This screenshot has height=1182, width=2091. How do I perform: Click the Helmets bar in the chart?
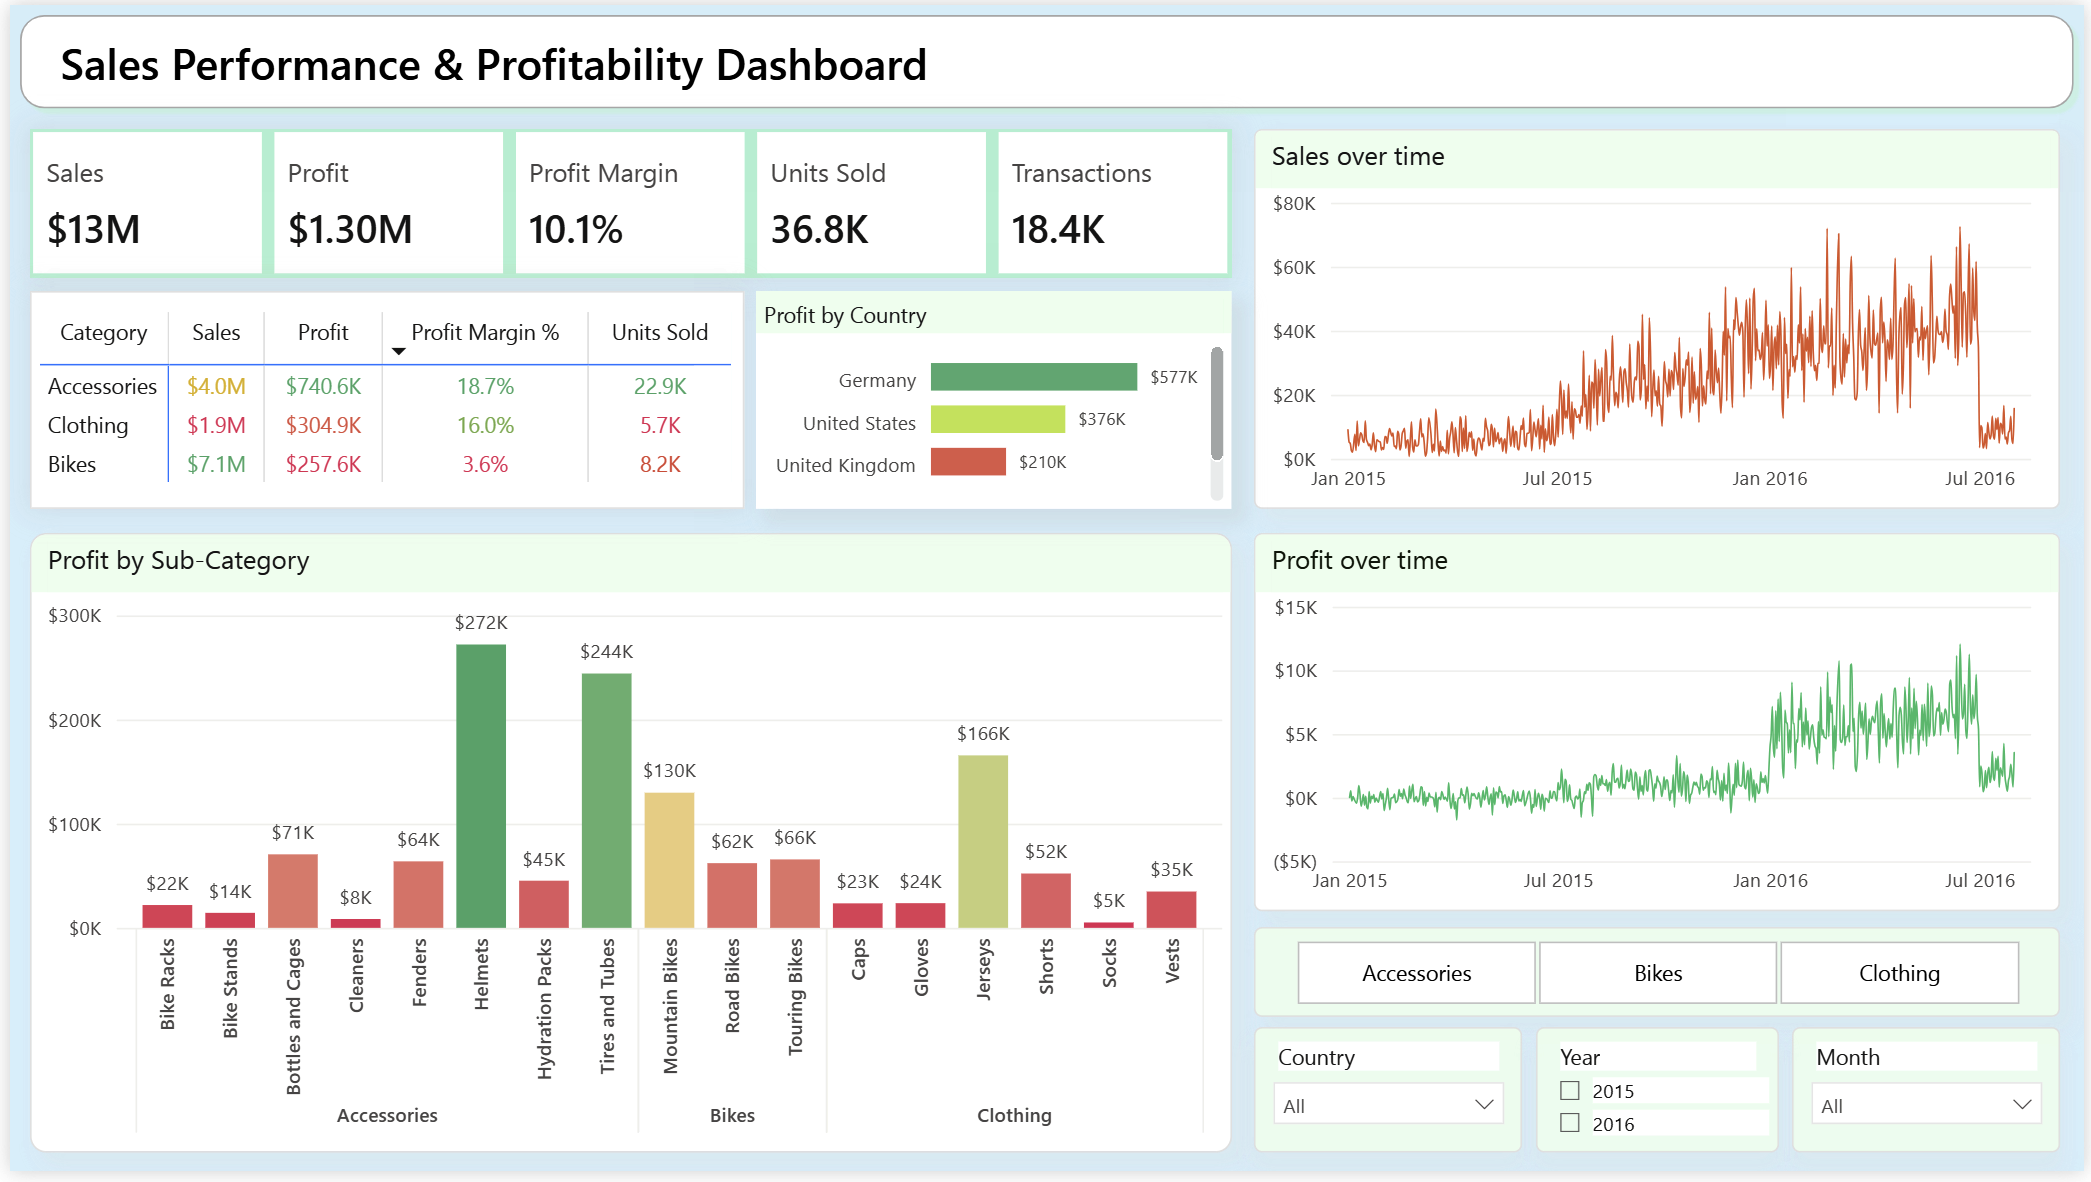481,785
